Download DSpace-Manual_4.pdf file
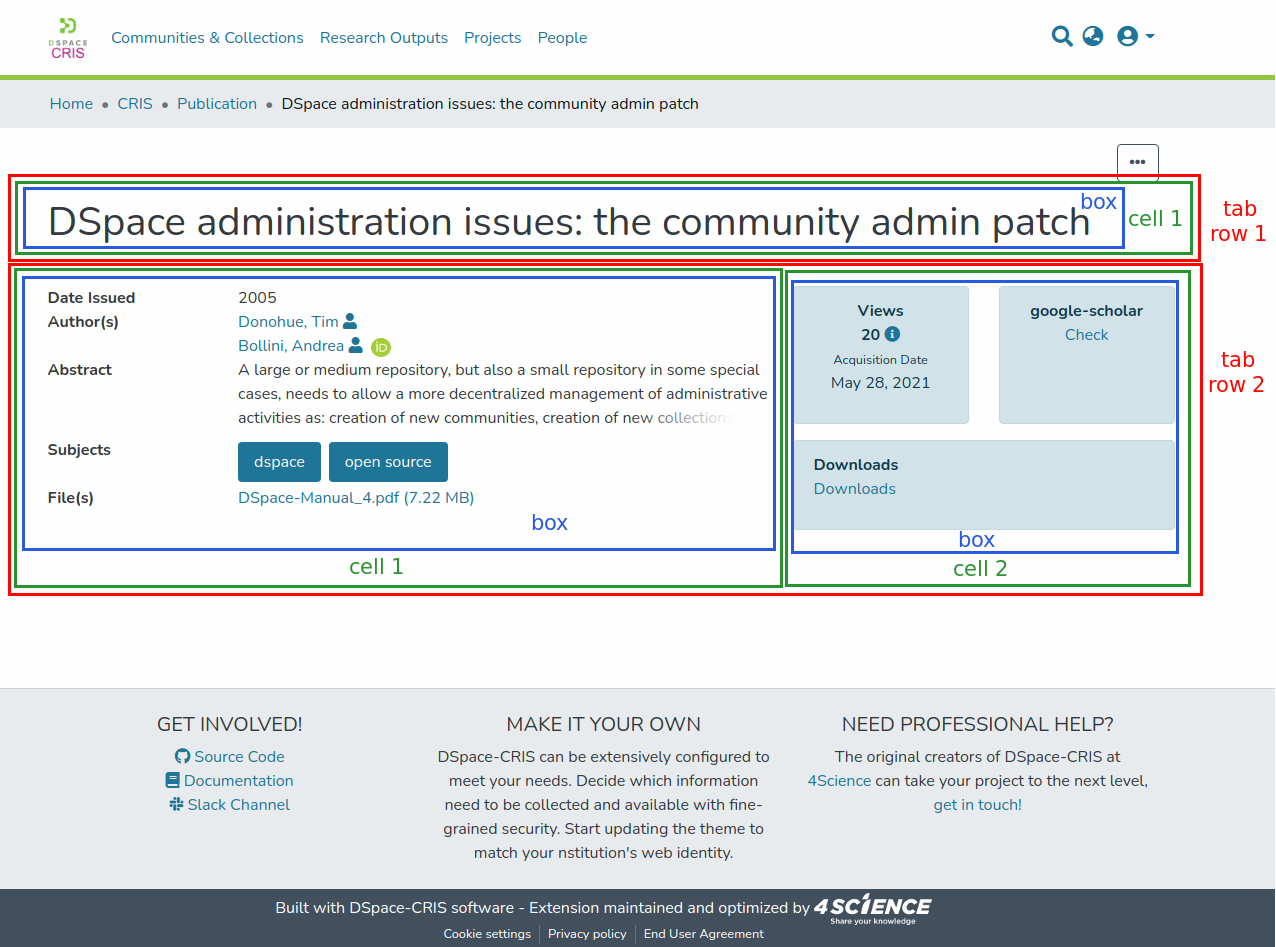Image resolution: width=1276 pixels, height=947 pixels. click(356, 498)
